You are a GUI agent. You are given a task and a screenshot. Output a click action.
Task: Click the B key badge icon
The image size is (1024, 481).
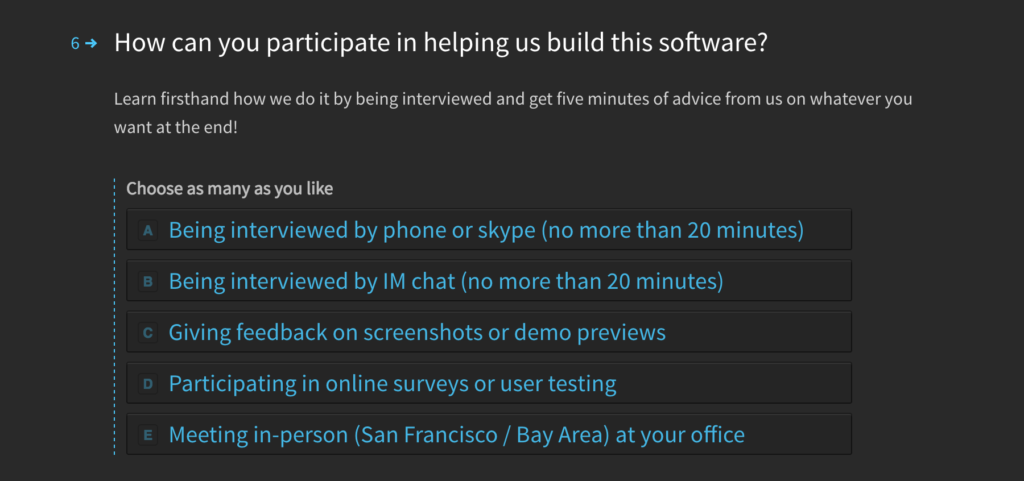pos(148,281)
